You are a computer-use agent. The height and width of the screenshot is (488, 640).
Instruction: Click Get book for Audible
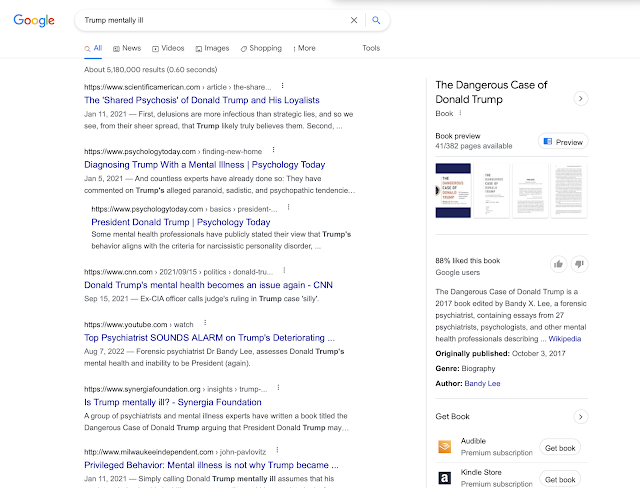click(x=560, y=448)
